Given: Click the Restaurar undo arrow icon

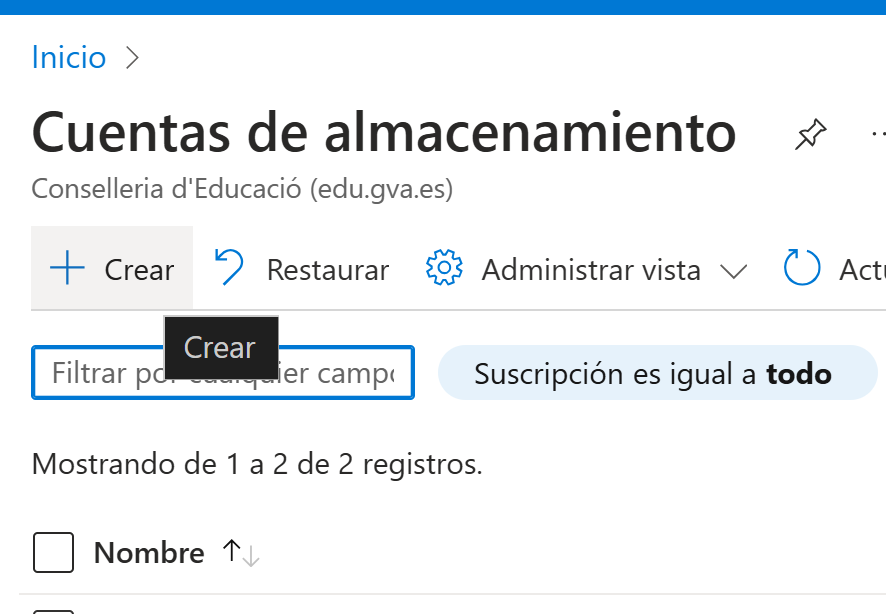Looking at the screenshot, I should click(x=229, y=267).
